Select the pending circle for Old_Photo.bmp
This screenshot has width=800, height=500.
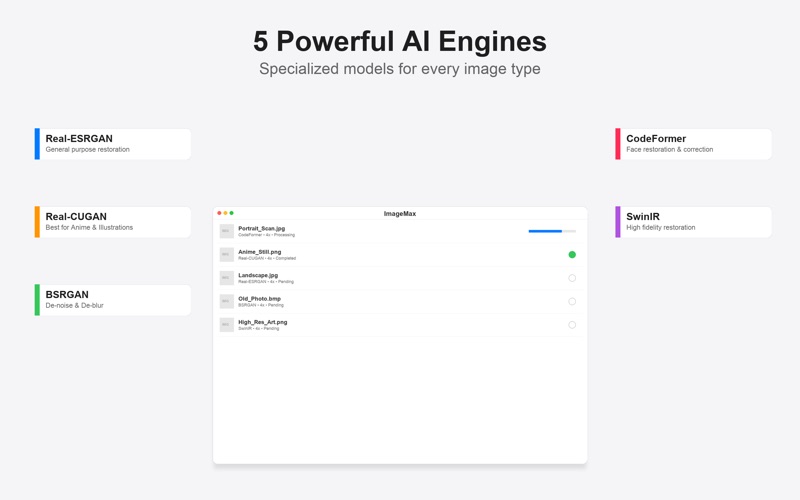click(x=572, y=302)
